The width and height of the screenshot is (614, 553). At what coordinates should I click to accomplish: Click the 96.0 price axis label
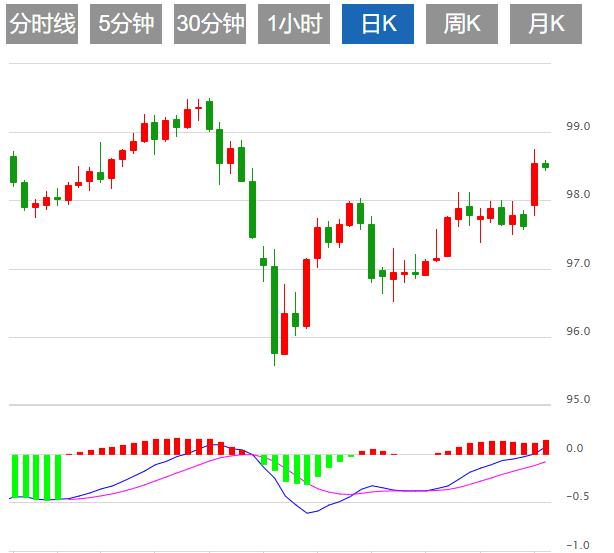point(575,331)
